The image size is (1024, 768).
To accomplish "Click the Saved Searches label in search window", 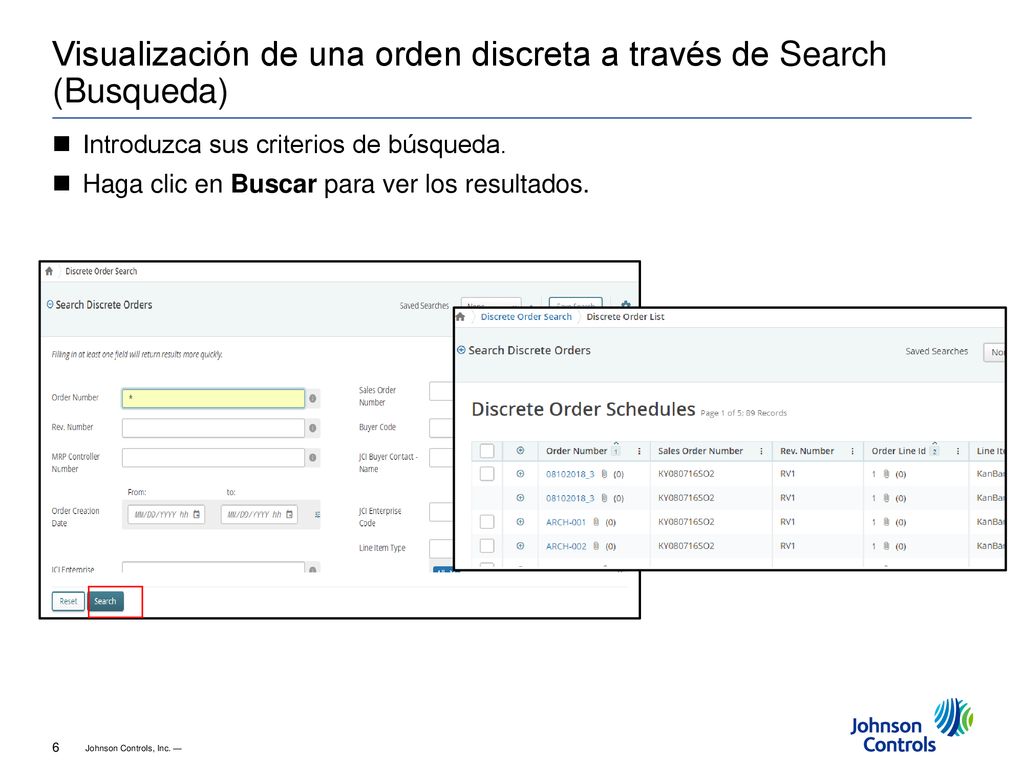I will 424,306.
